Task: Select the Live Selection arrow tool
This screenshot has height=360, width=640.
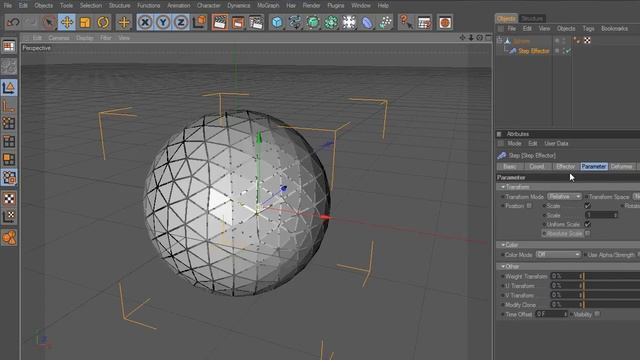Action: pyautogui.click(x=49, y=22)
